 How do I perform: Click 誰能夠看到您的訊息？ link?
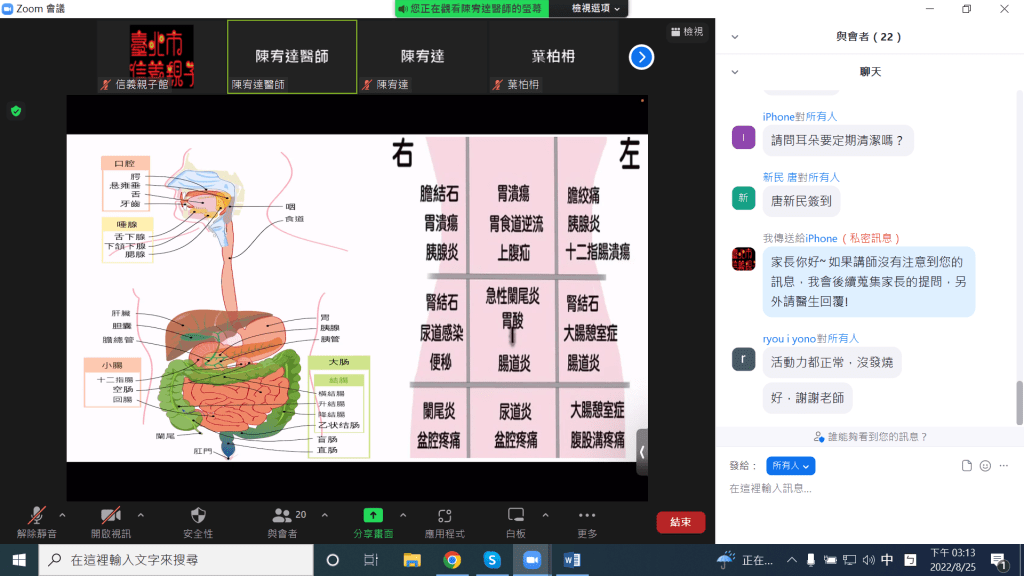pyautogui.click(x=871, y=437)
